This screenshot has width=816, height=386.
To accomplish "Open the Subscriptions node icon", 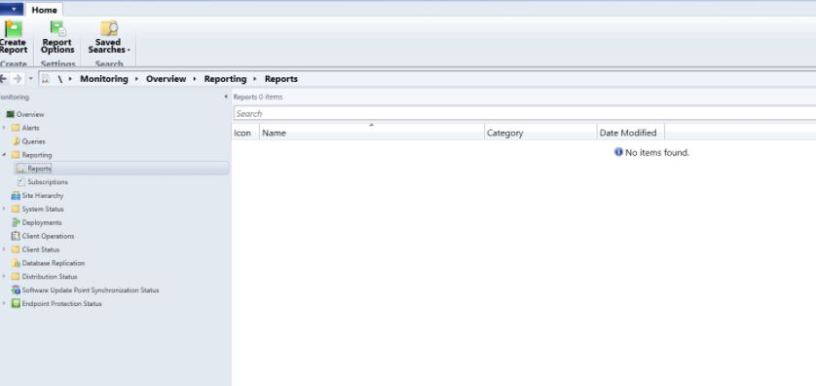I will click(21, 182).
